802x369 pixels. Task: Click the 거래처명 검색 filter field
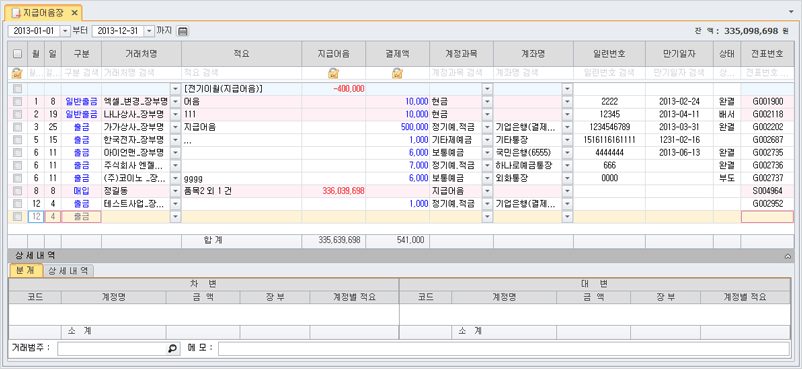[142, 73]
